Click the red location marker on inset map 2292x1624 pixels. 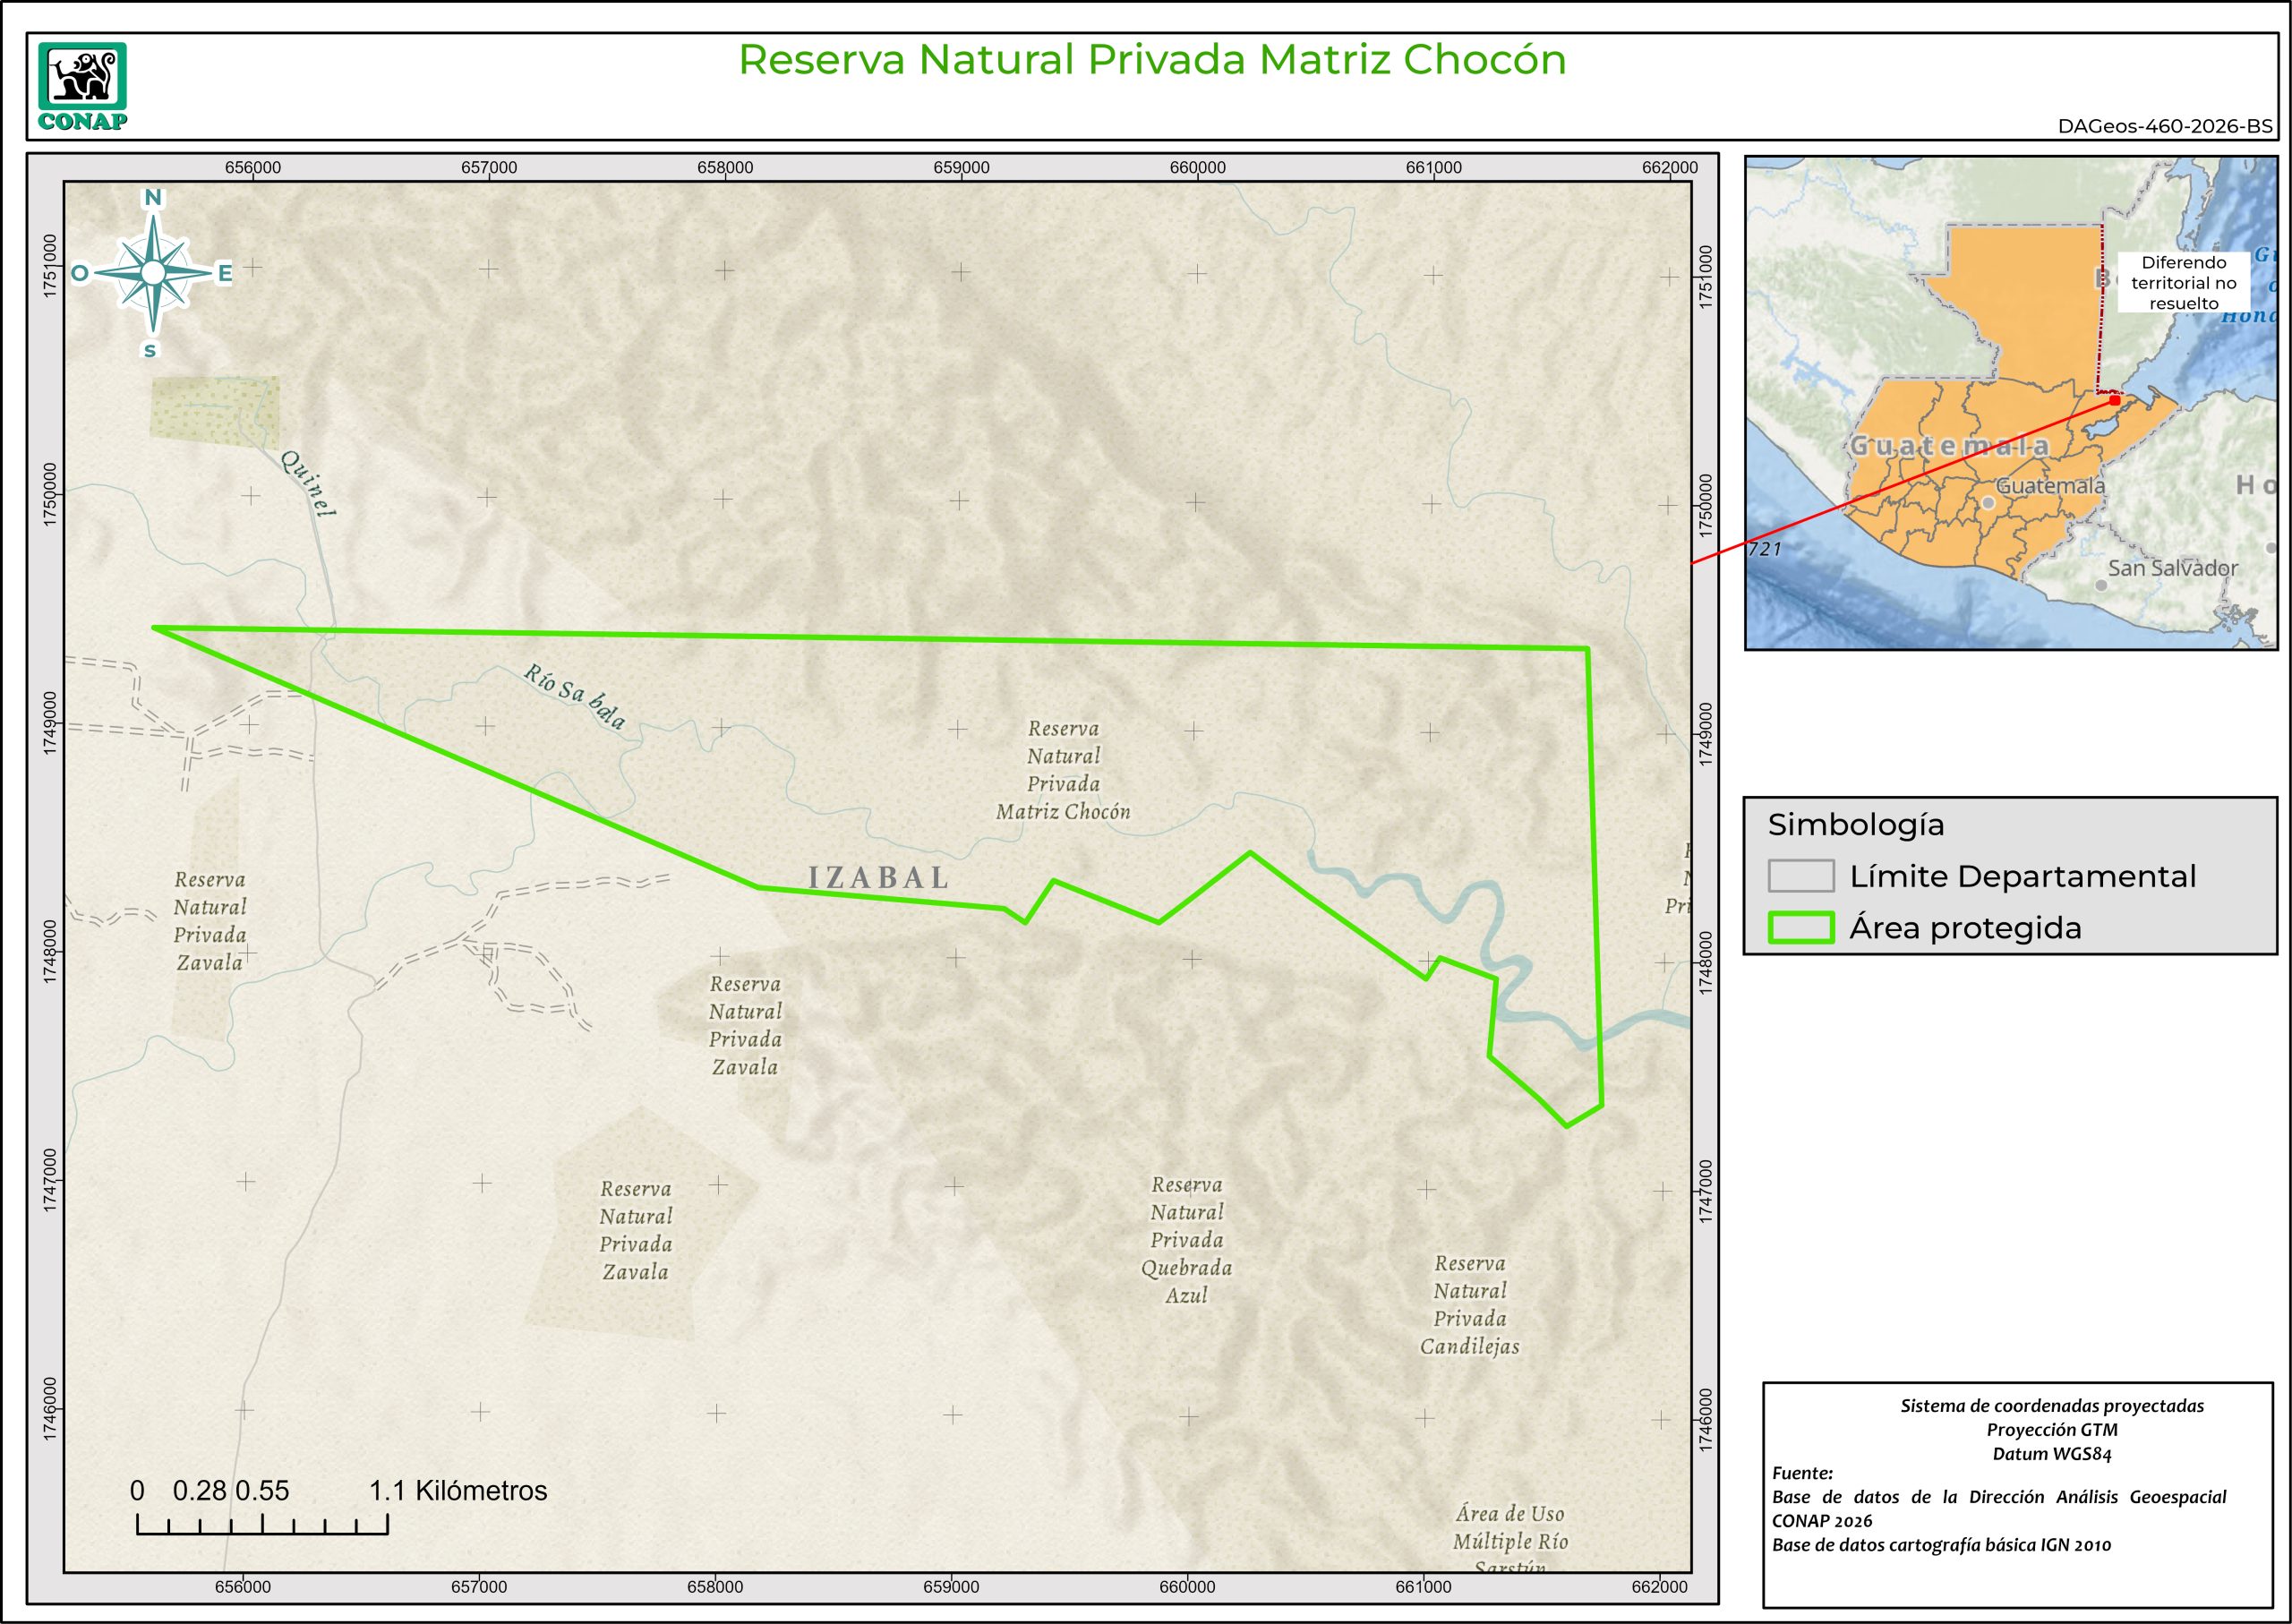(2114, 400)
